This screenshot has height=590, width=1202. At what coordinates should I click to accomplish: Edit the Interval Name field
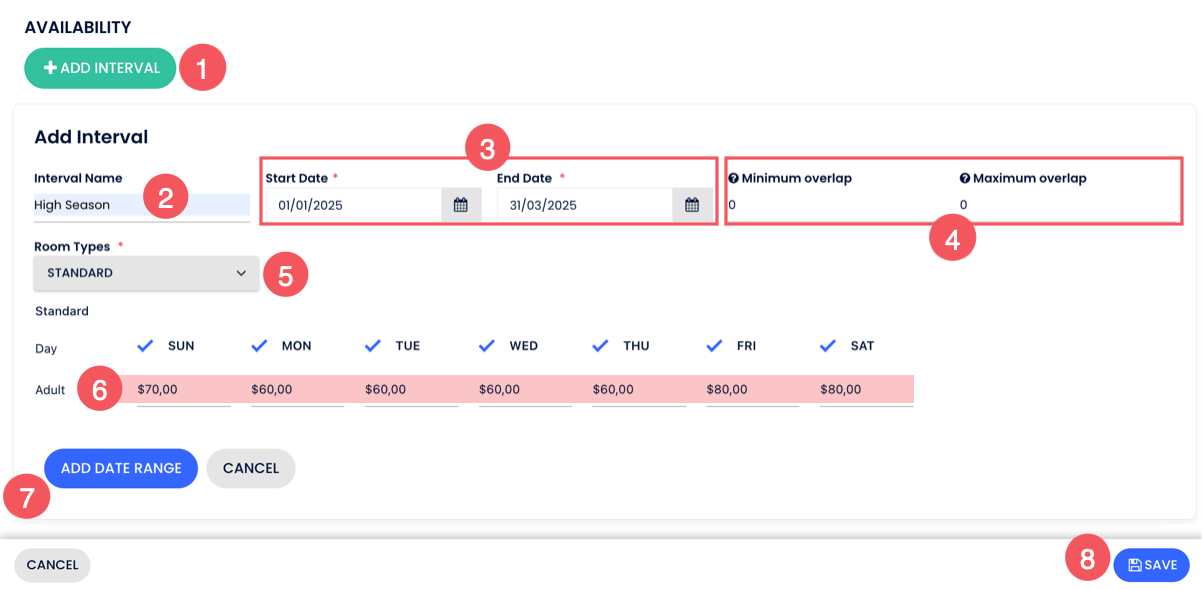(140, 205)
